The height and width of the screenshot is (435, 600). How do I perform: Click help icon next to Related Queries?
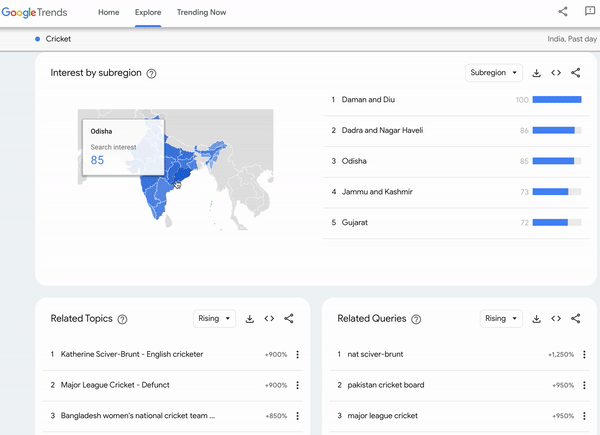[x=416, y=319]
